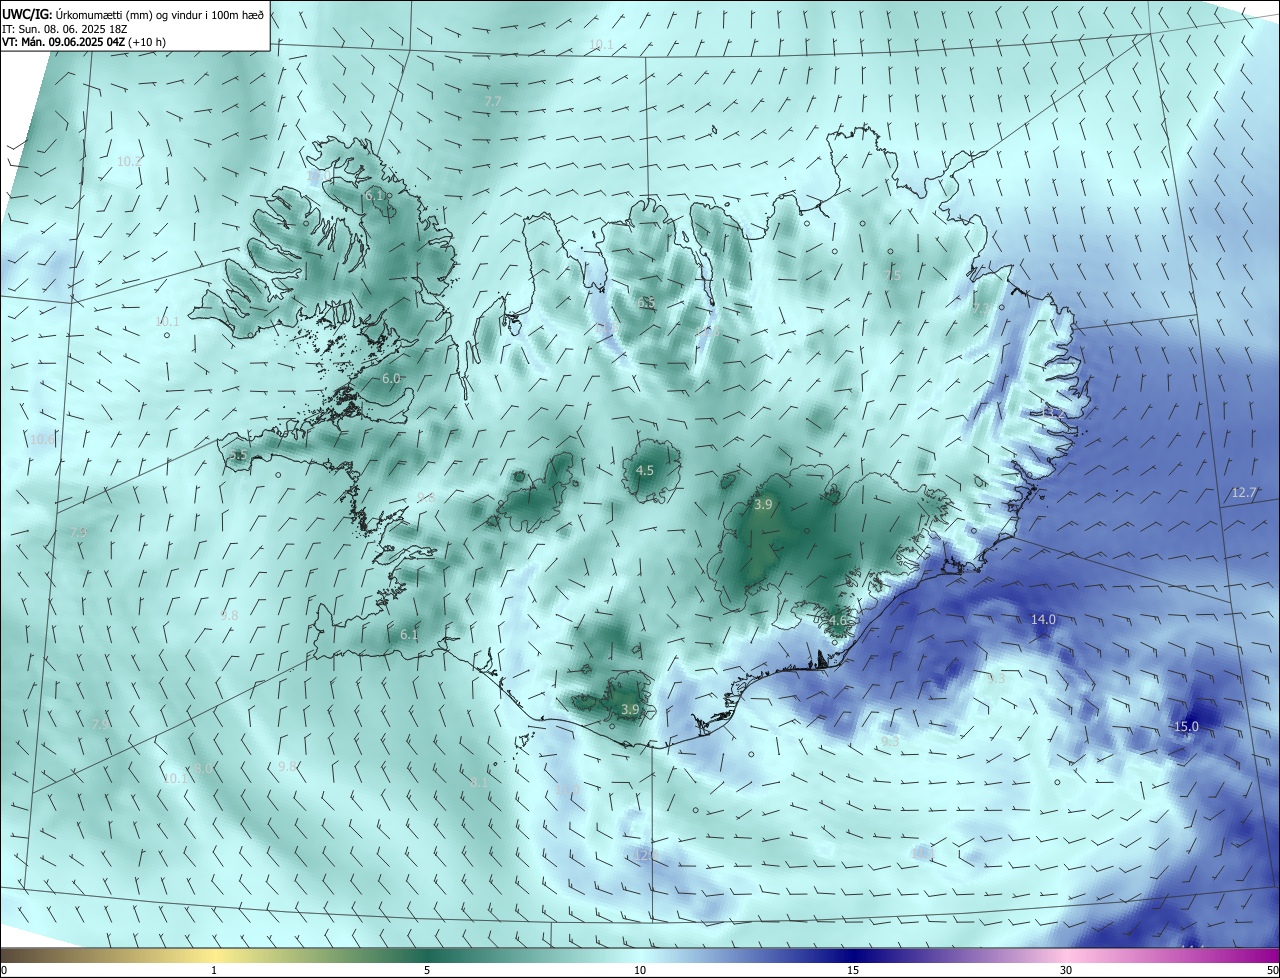Select the "7.5" value in northeast Iceland
Screen dimensions: 1280x978
tap(892, 275)
